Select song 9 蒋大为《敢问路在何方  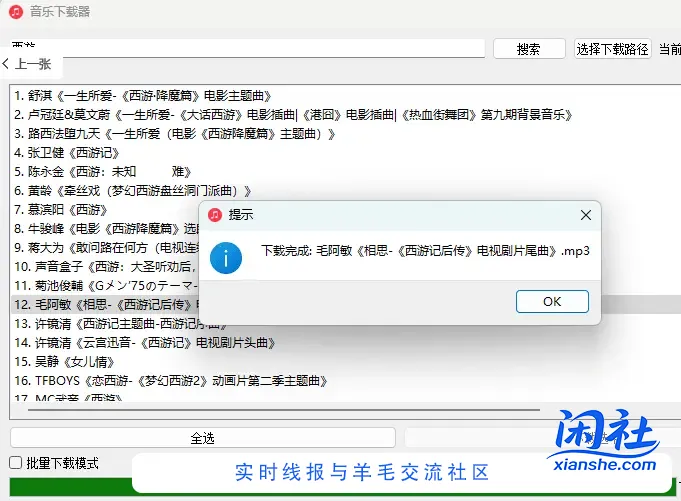tap(106, 248)
